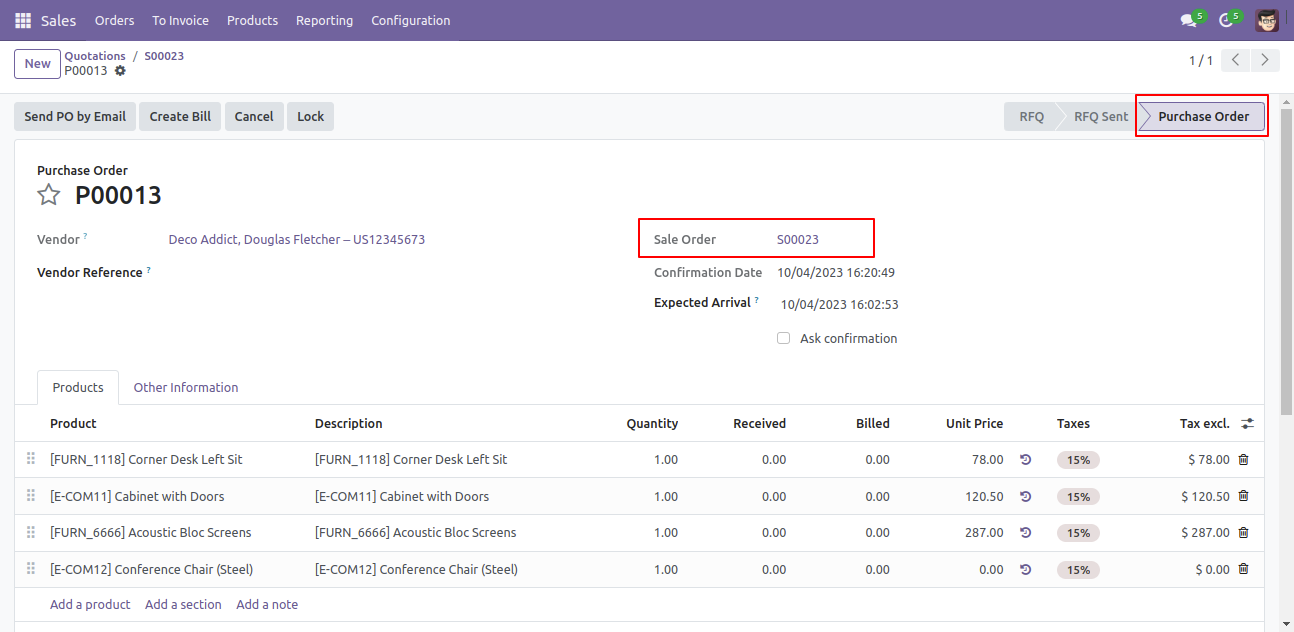Click Add a product link
The height and width of the screenshot is (632, 1294).
90,604
